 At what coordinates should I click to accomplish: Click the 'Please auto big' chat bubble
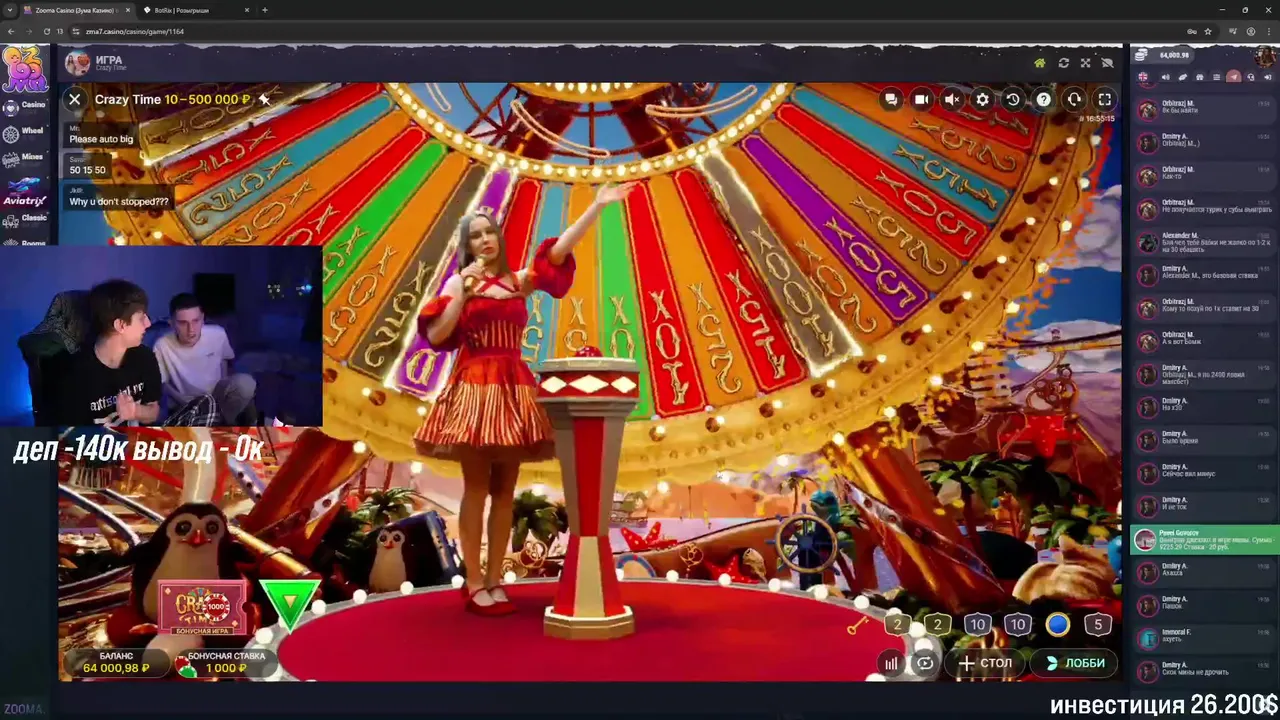click(x=101, y=135)
